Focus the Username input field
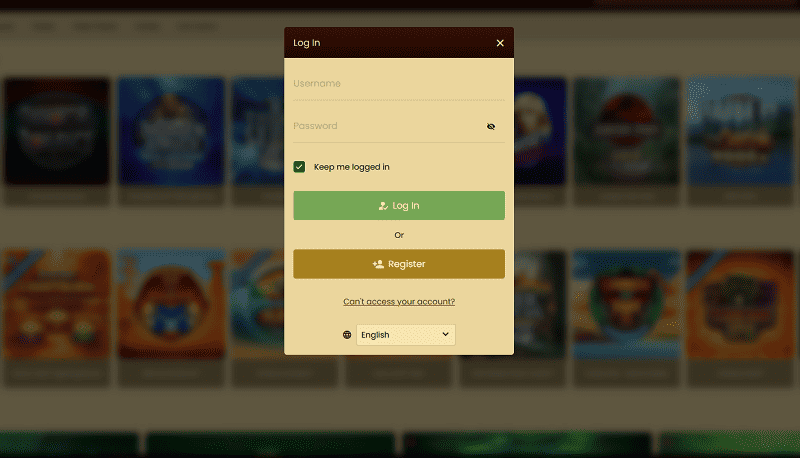Viewport: 800px width, 458px height. (x=399, y=84)
